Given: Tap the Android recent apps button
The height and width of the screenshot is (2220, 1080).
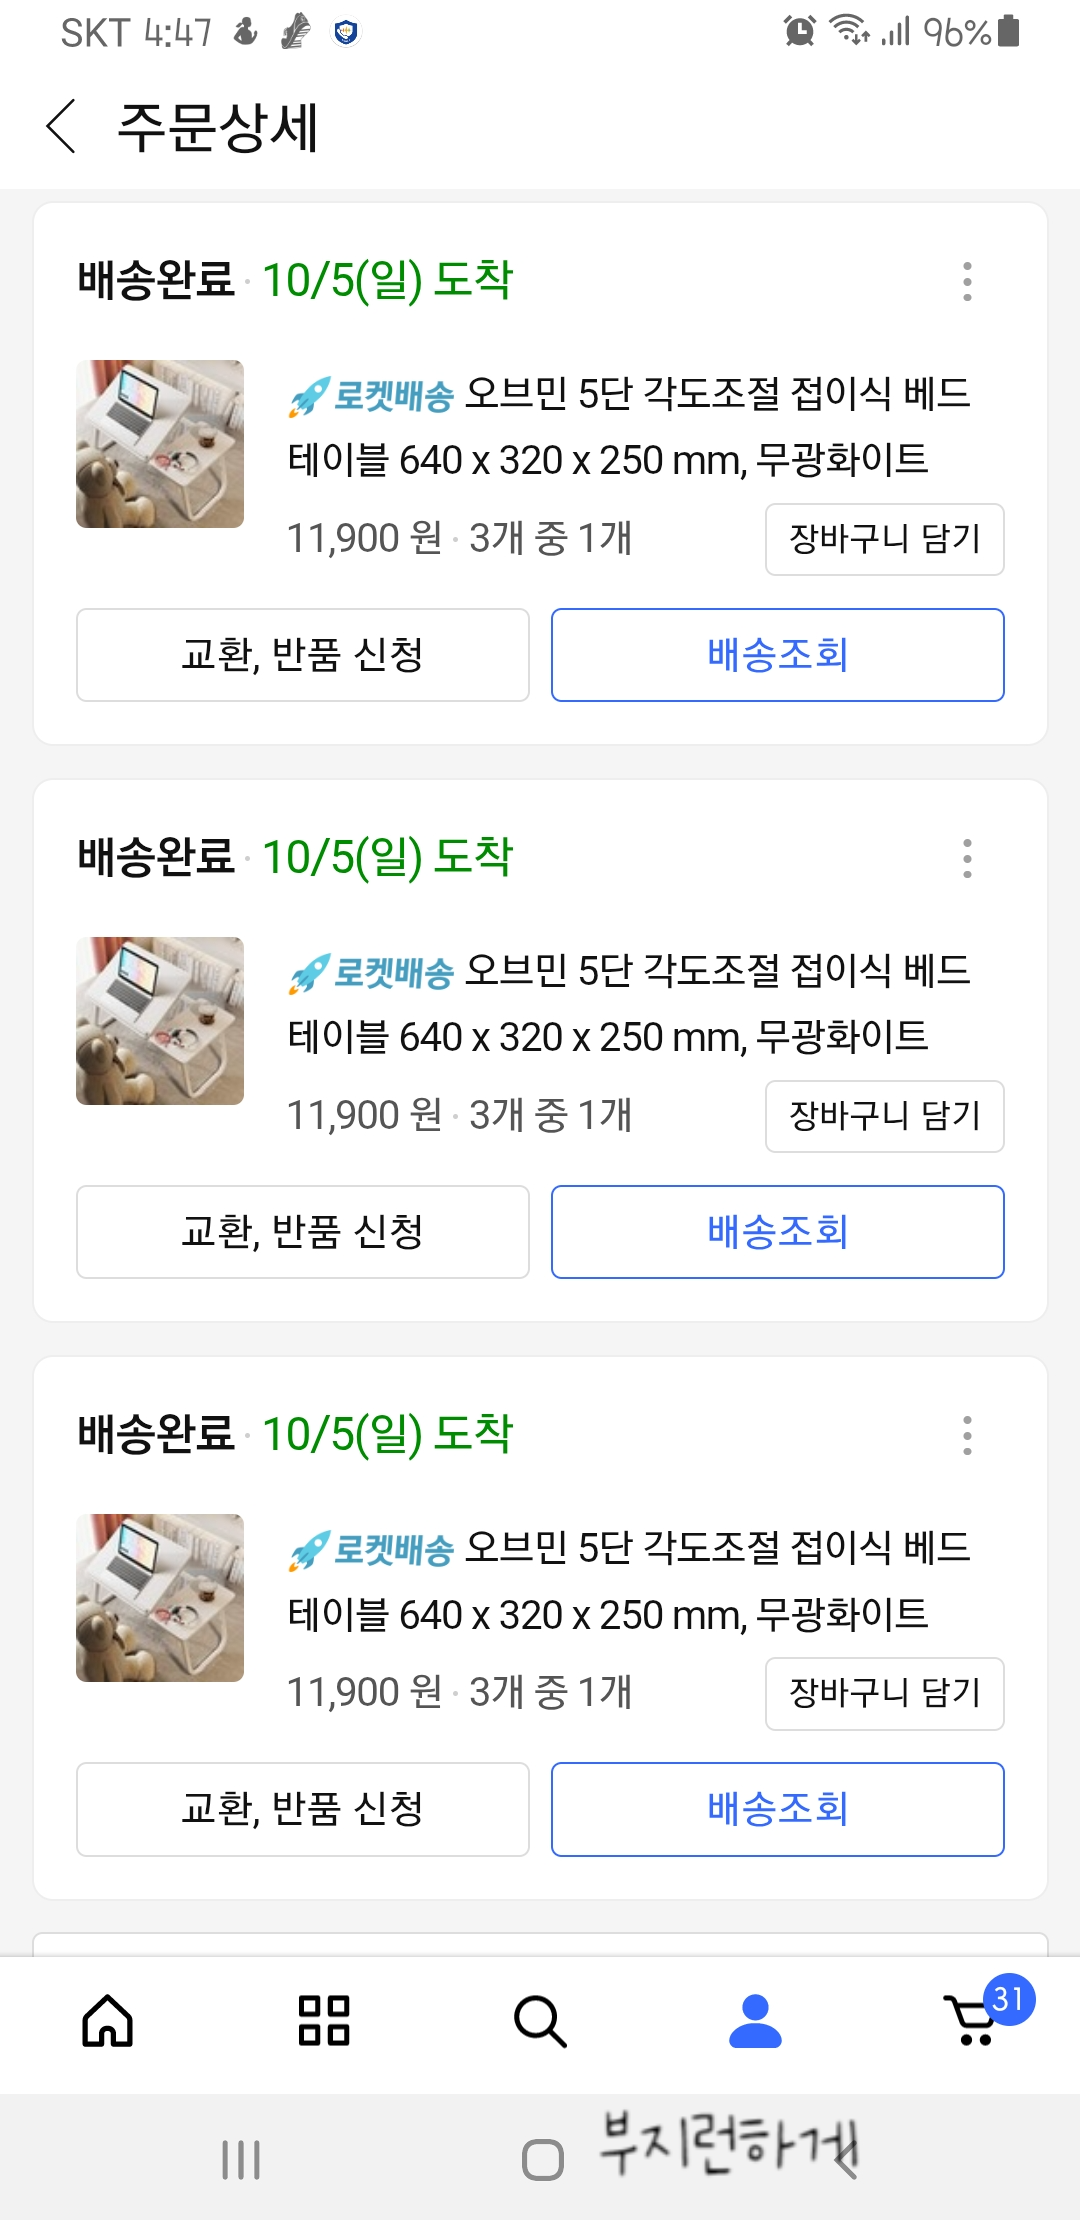Looking at the screenshot, I should [x=241, y=2159].
